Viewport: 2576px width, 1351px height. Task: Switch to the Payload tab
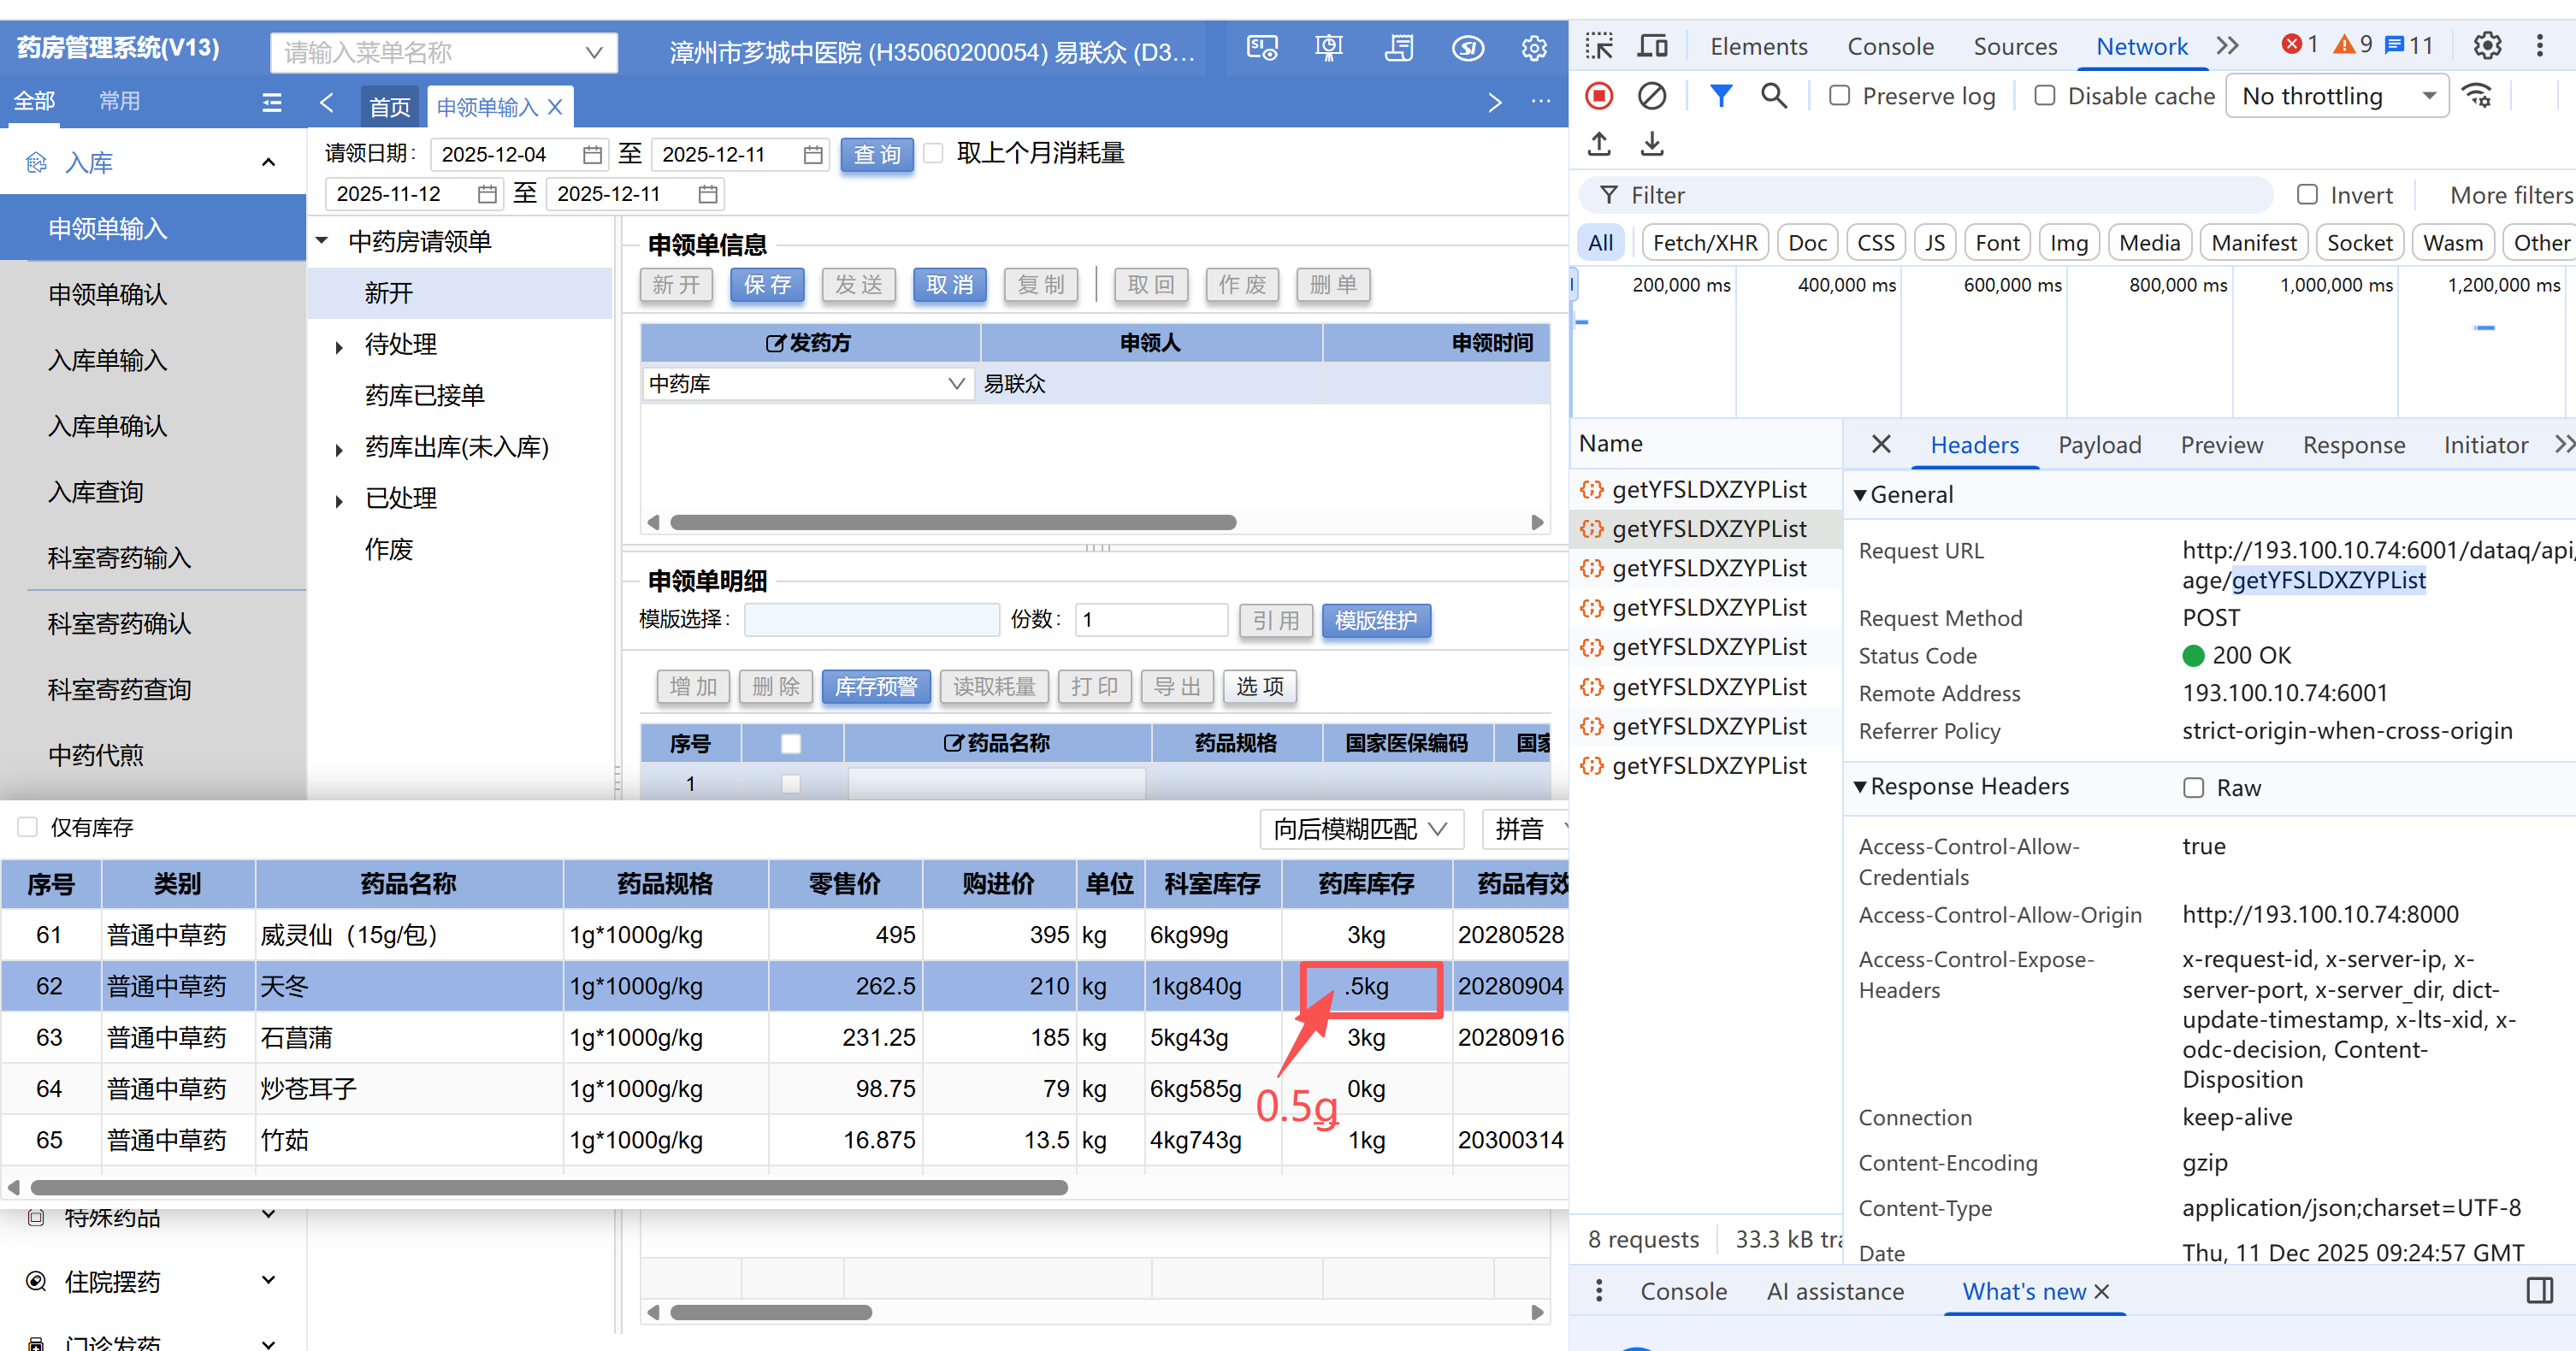click(2099, 445)
